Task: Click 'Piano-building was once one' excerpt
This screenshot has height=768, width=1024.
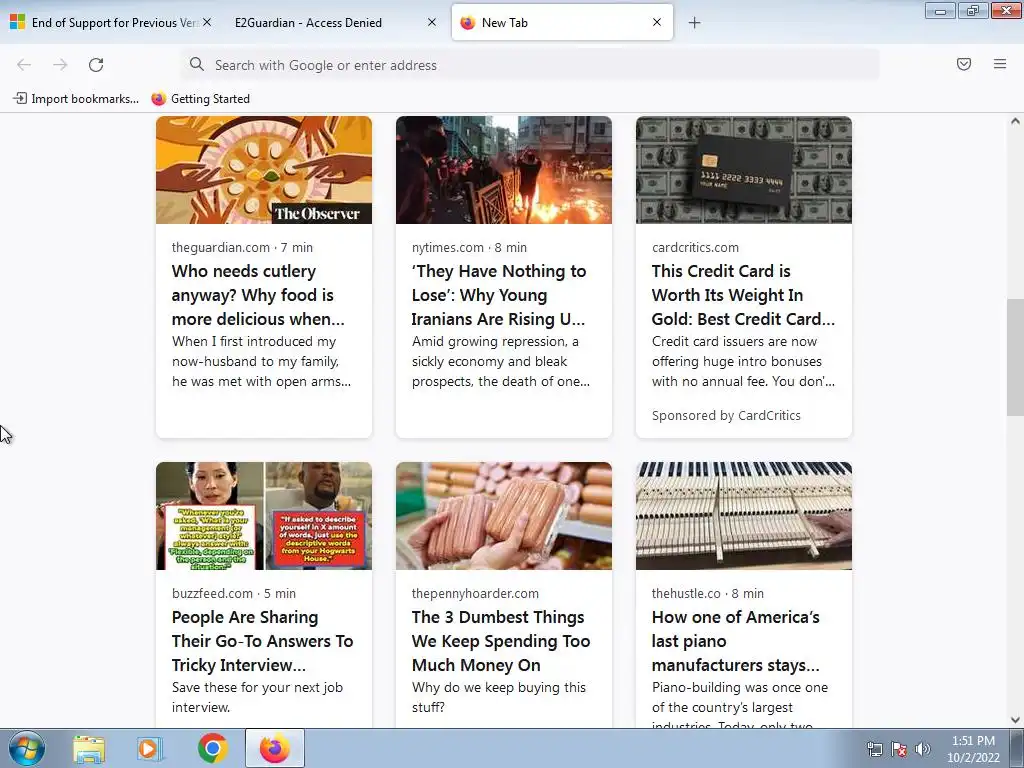Action: [x=740, y=704]
